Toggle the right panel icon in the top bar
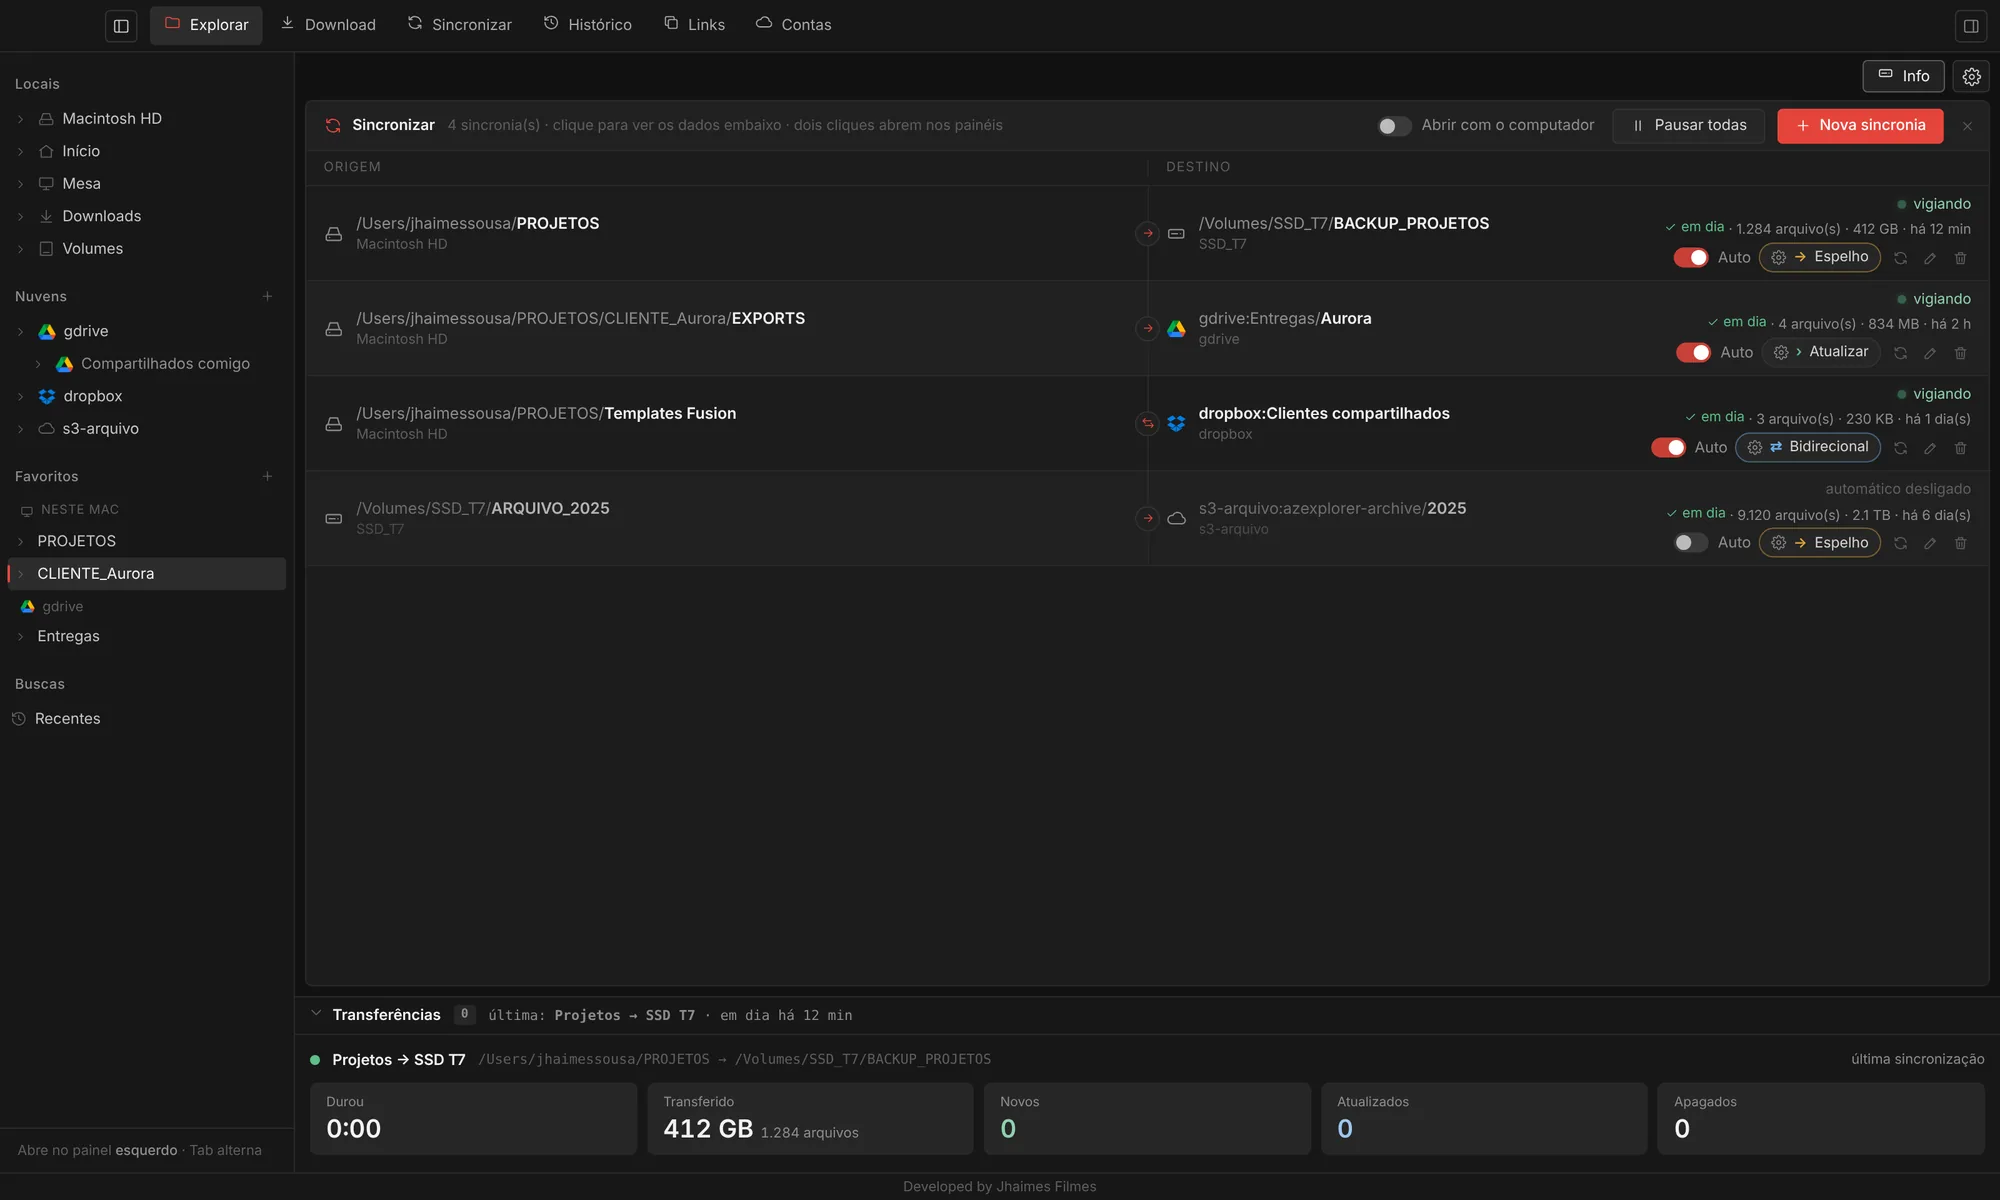 pyautogui.click(x=1971, y=26)
